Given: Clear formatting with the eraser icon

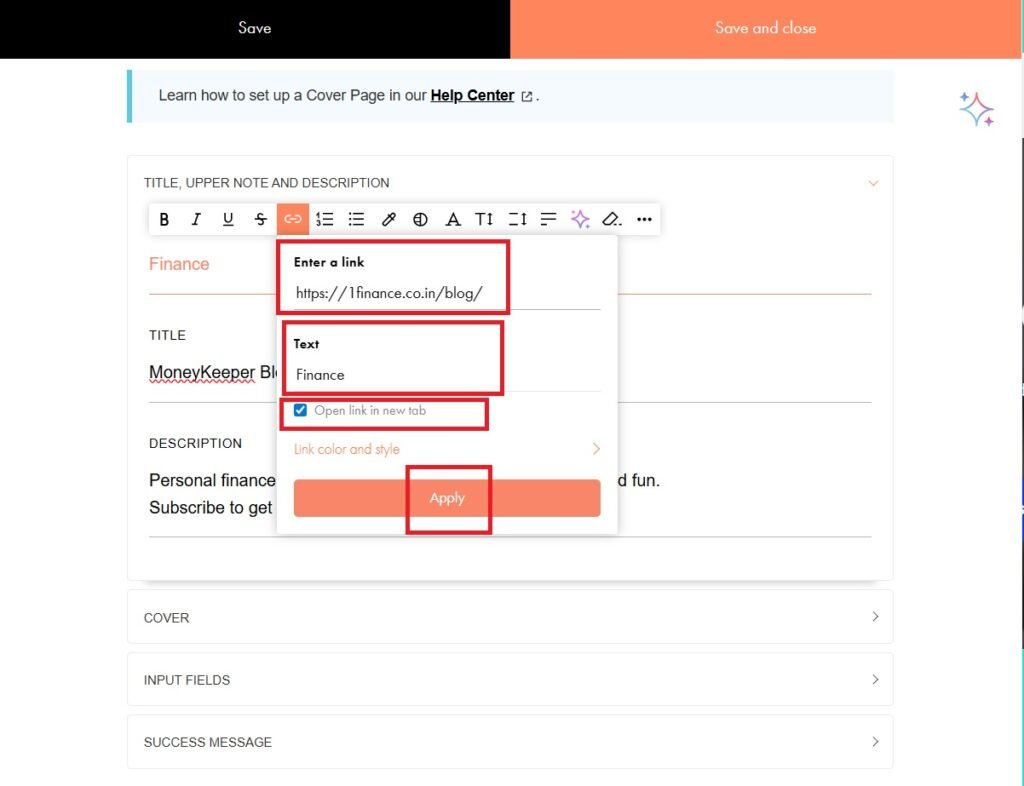Looking at the screenshot, I should click(612, 219).
